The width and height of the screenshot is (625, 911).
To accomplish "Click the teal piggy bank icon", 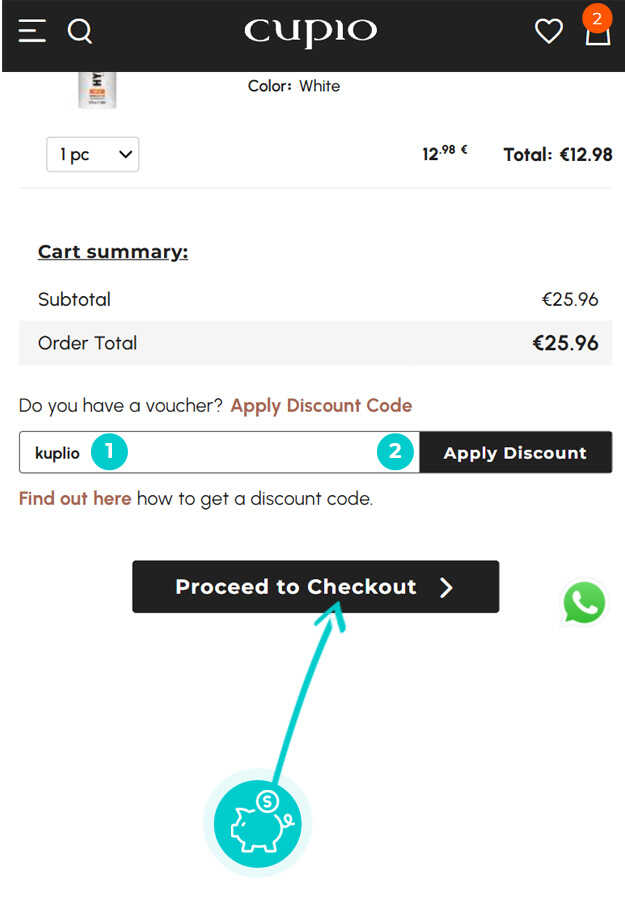I will [x=257, y=823].
